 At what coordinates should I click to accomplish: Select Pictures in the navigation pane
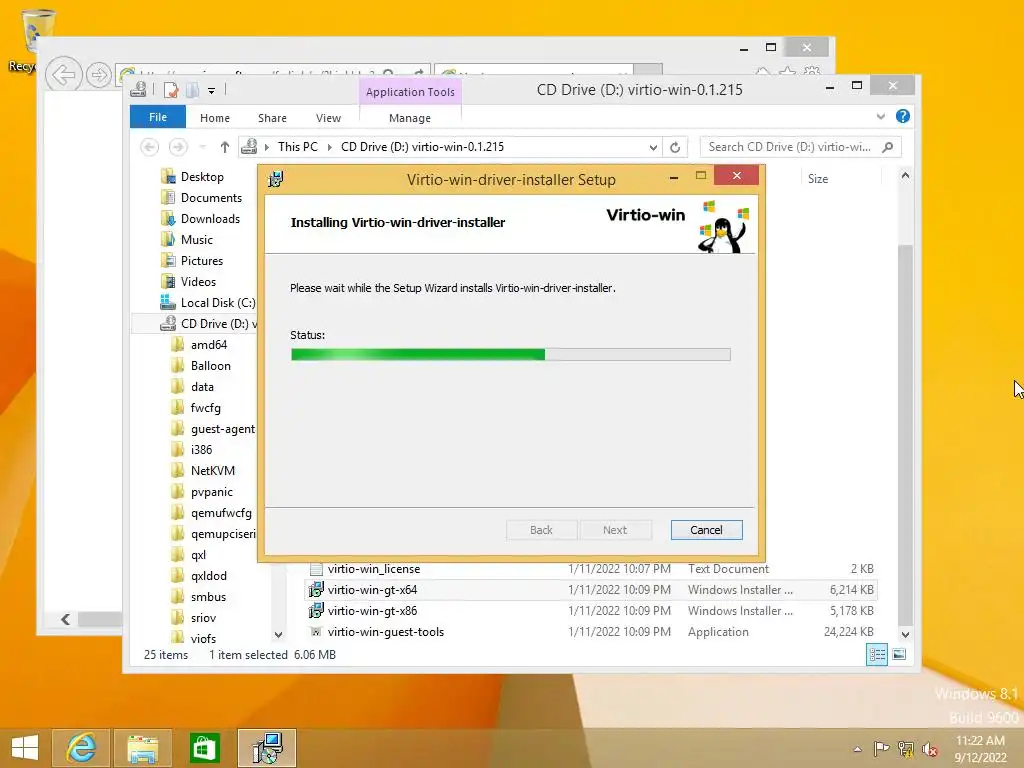202,260
